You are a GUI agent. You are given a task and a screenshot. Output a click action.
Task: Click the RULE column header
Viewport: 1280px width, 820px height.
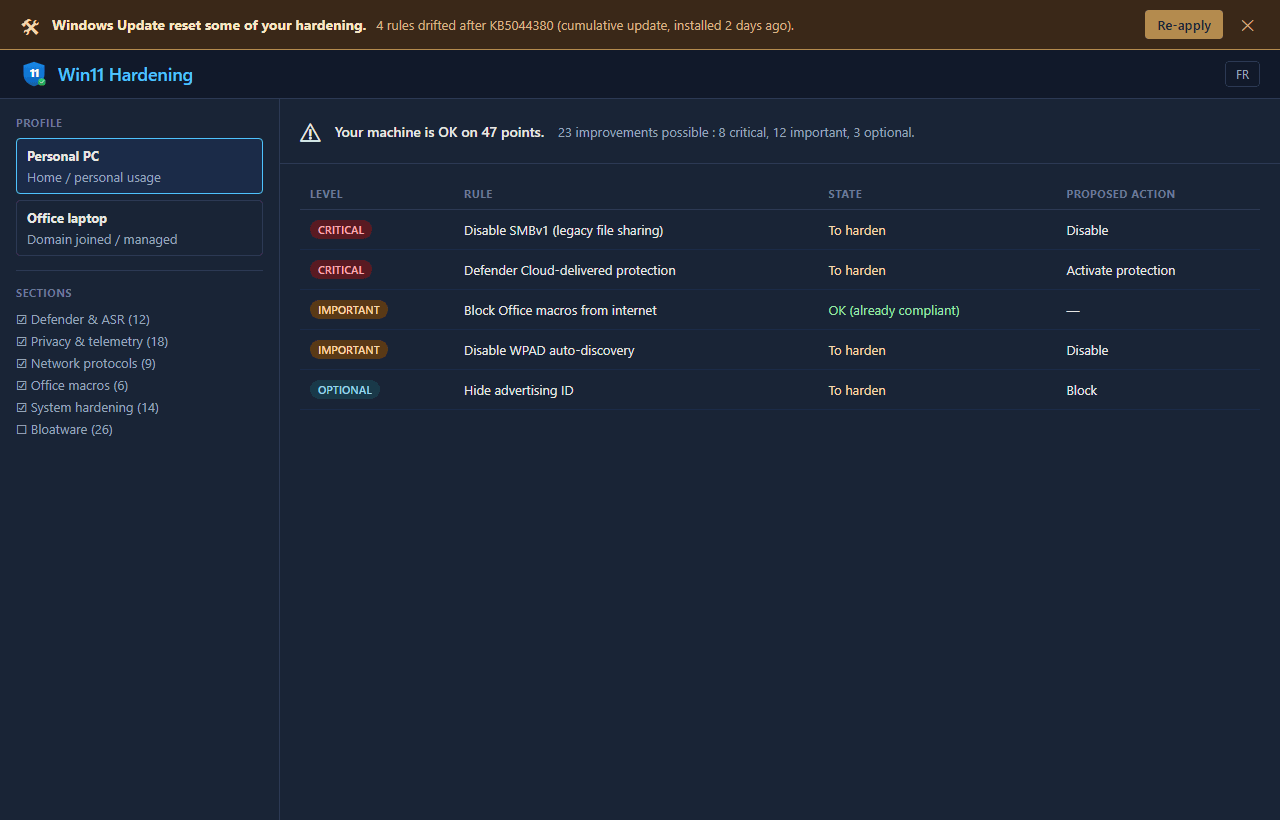[478, 194]
